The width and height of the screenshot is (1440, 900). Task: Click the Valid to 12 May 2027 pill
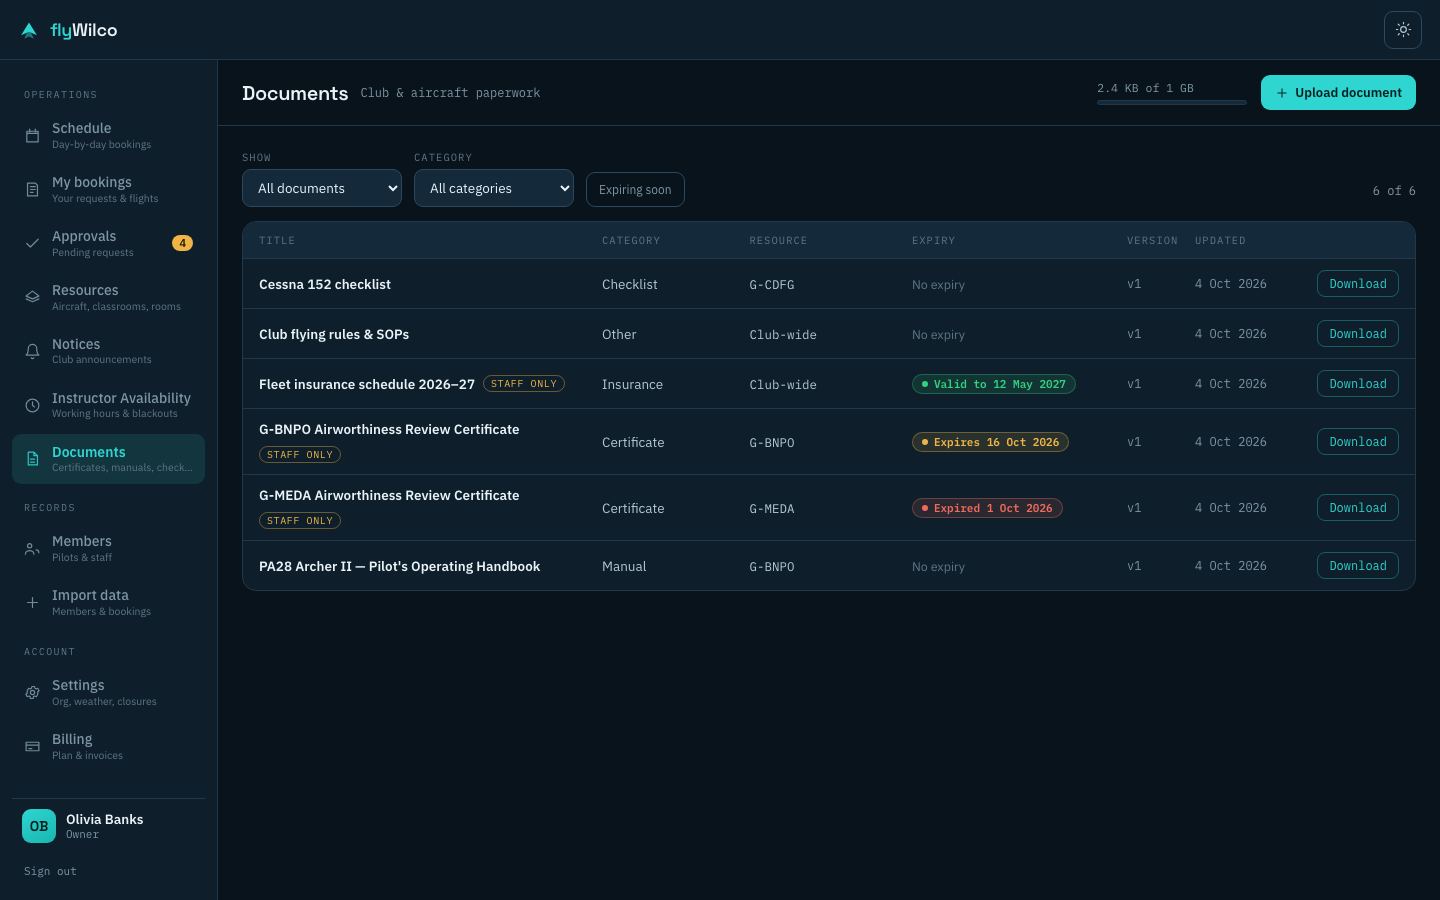(x=994, y=384)
